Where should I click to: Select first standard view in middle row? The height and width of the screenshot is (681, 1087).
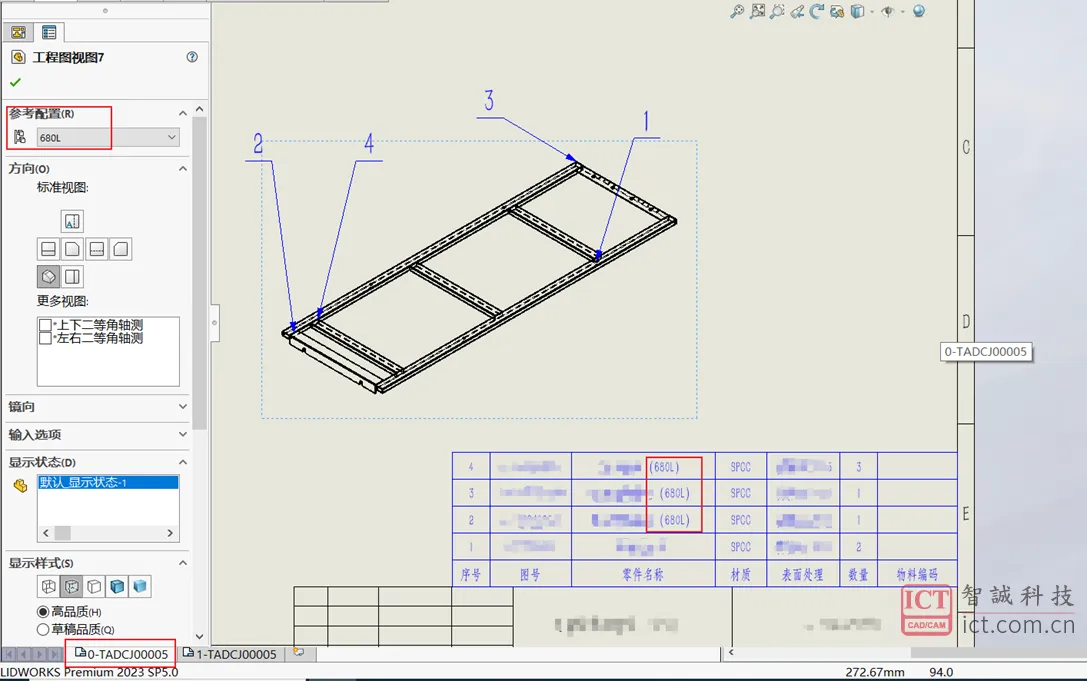49,249
